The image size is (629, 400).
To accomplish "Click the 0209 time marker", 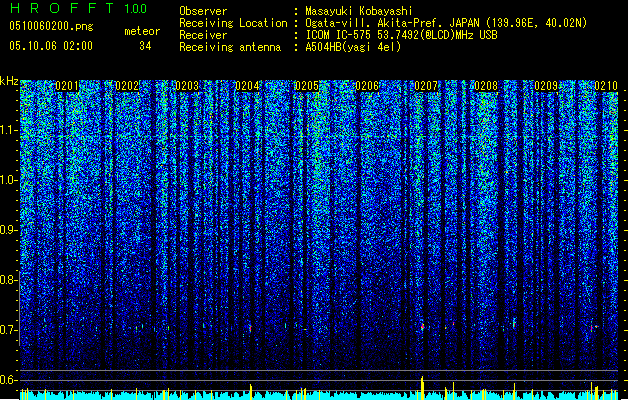I will click(546, 86).
